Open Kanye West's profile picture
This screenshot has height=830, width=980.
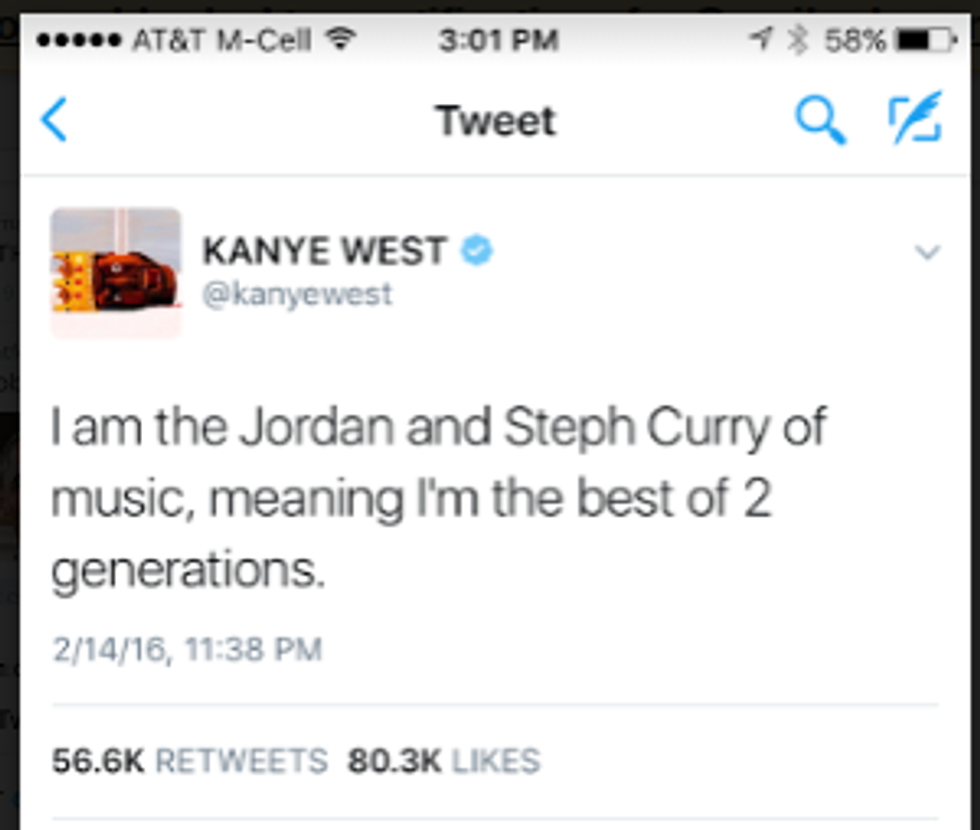pyautogui.click(x=116, y=272)
